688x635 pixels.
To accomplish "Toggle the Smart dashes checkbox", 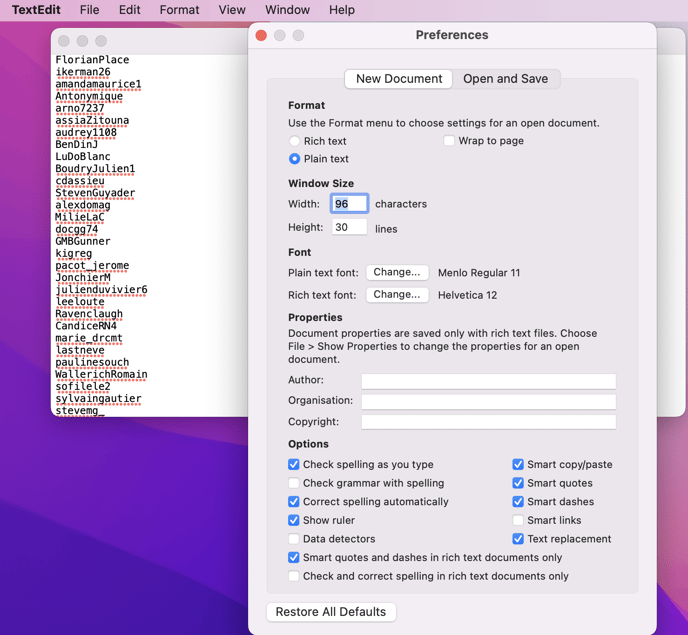I will pyautogui.click(x=518, y=502).
